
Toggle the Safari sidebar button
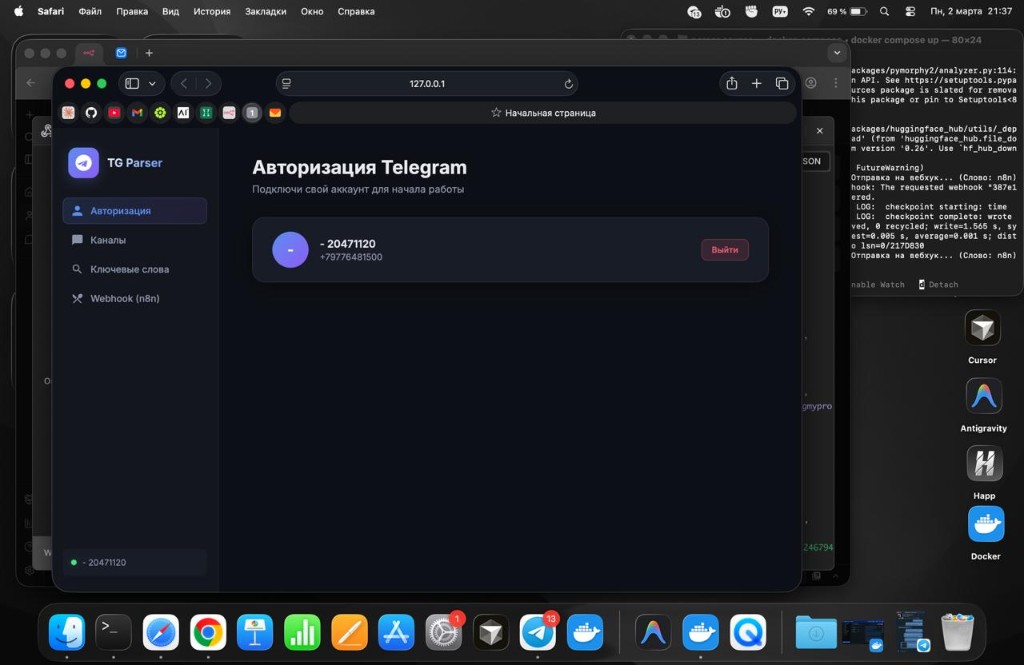(132, 84)
